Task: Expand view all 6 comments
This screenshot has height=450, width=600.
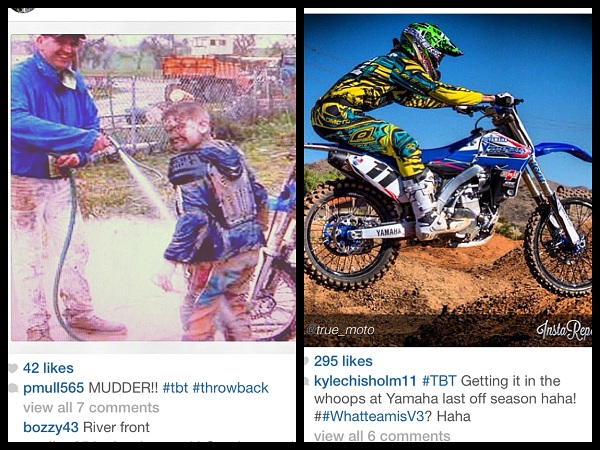Action: 382,436
